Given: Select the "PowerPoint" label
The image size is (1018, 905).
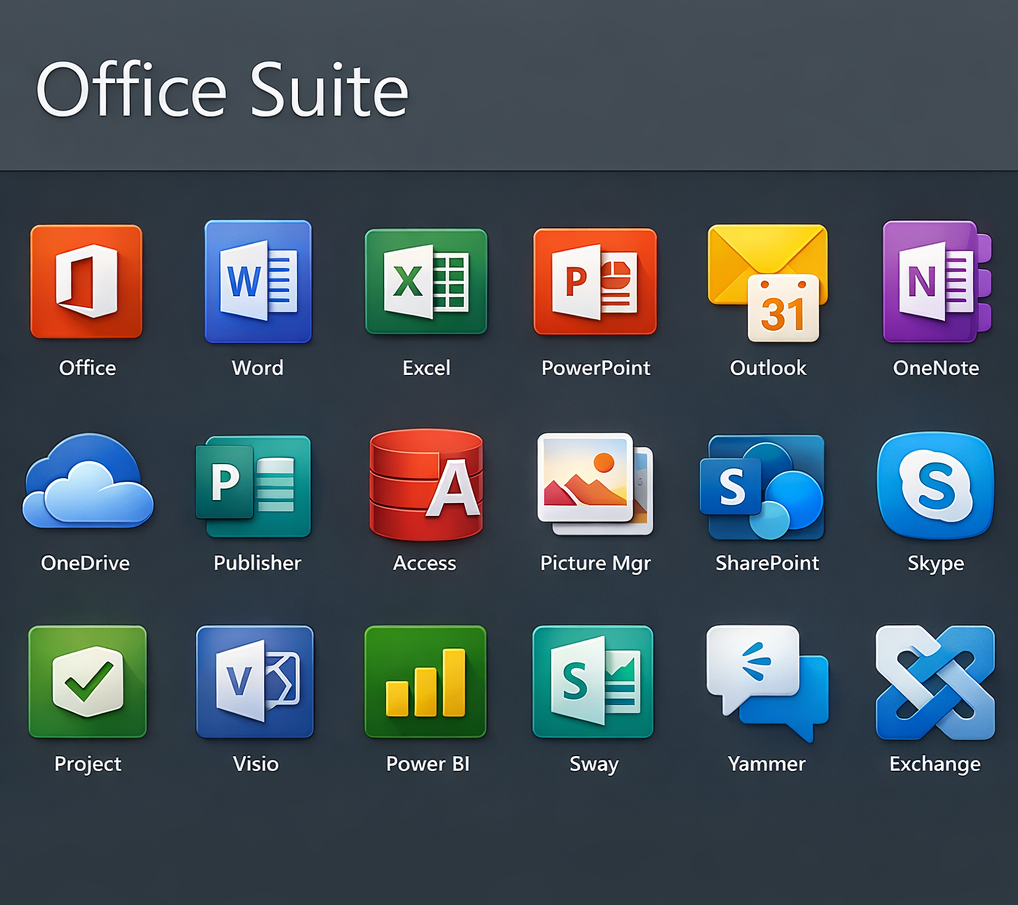Looking at the screenshot, I should (596, 368).
